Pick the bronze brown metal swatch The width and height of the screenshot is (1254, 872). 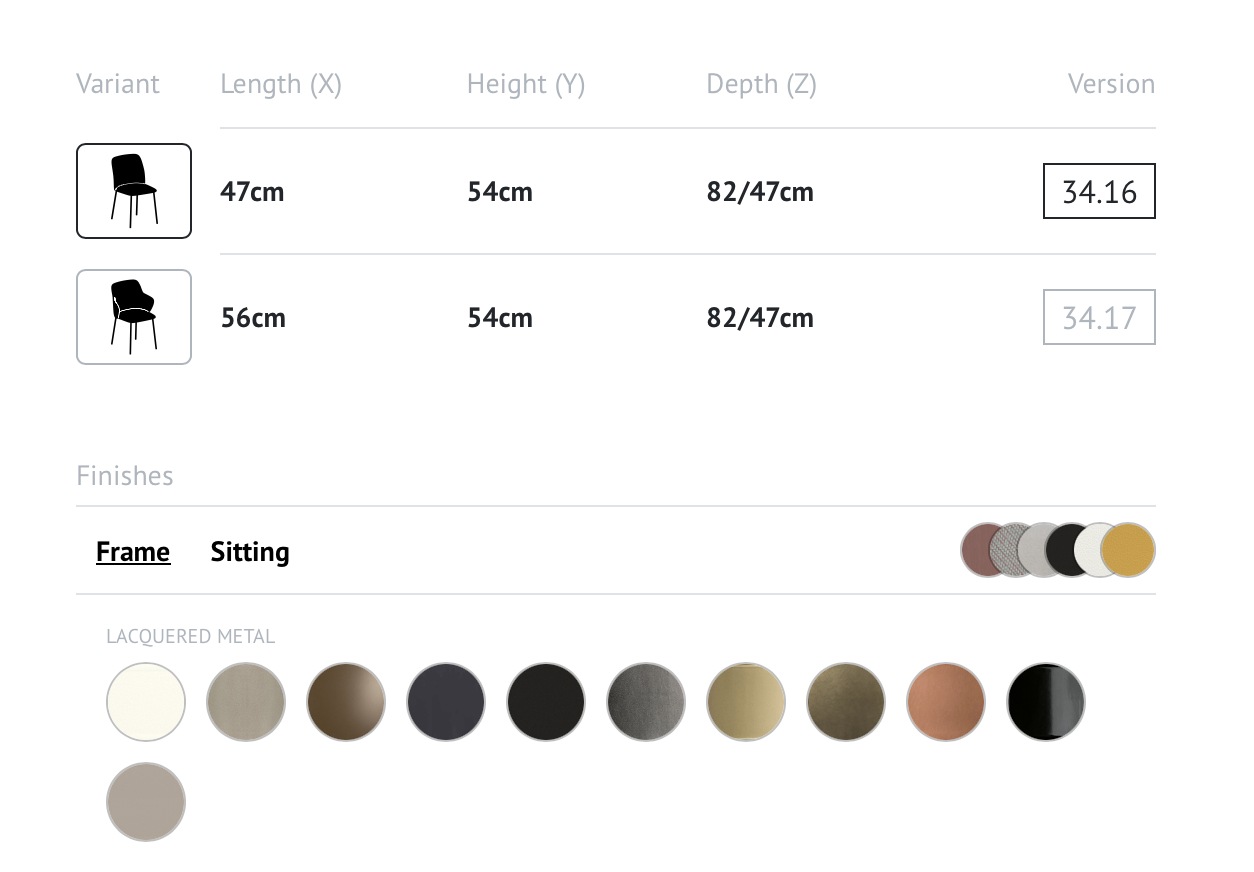346,702
